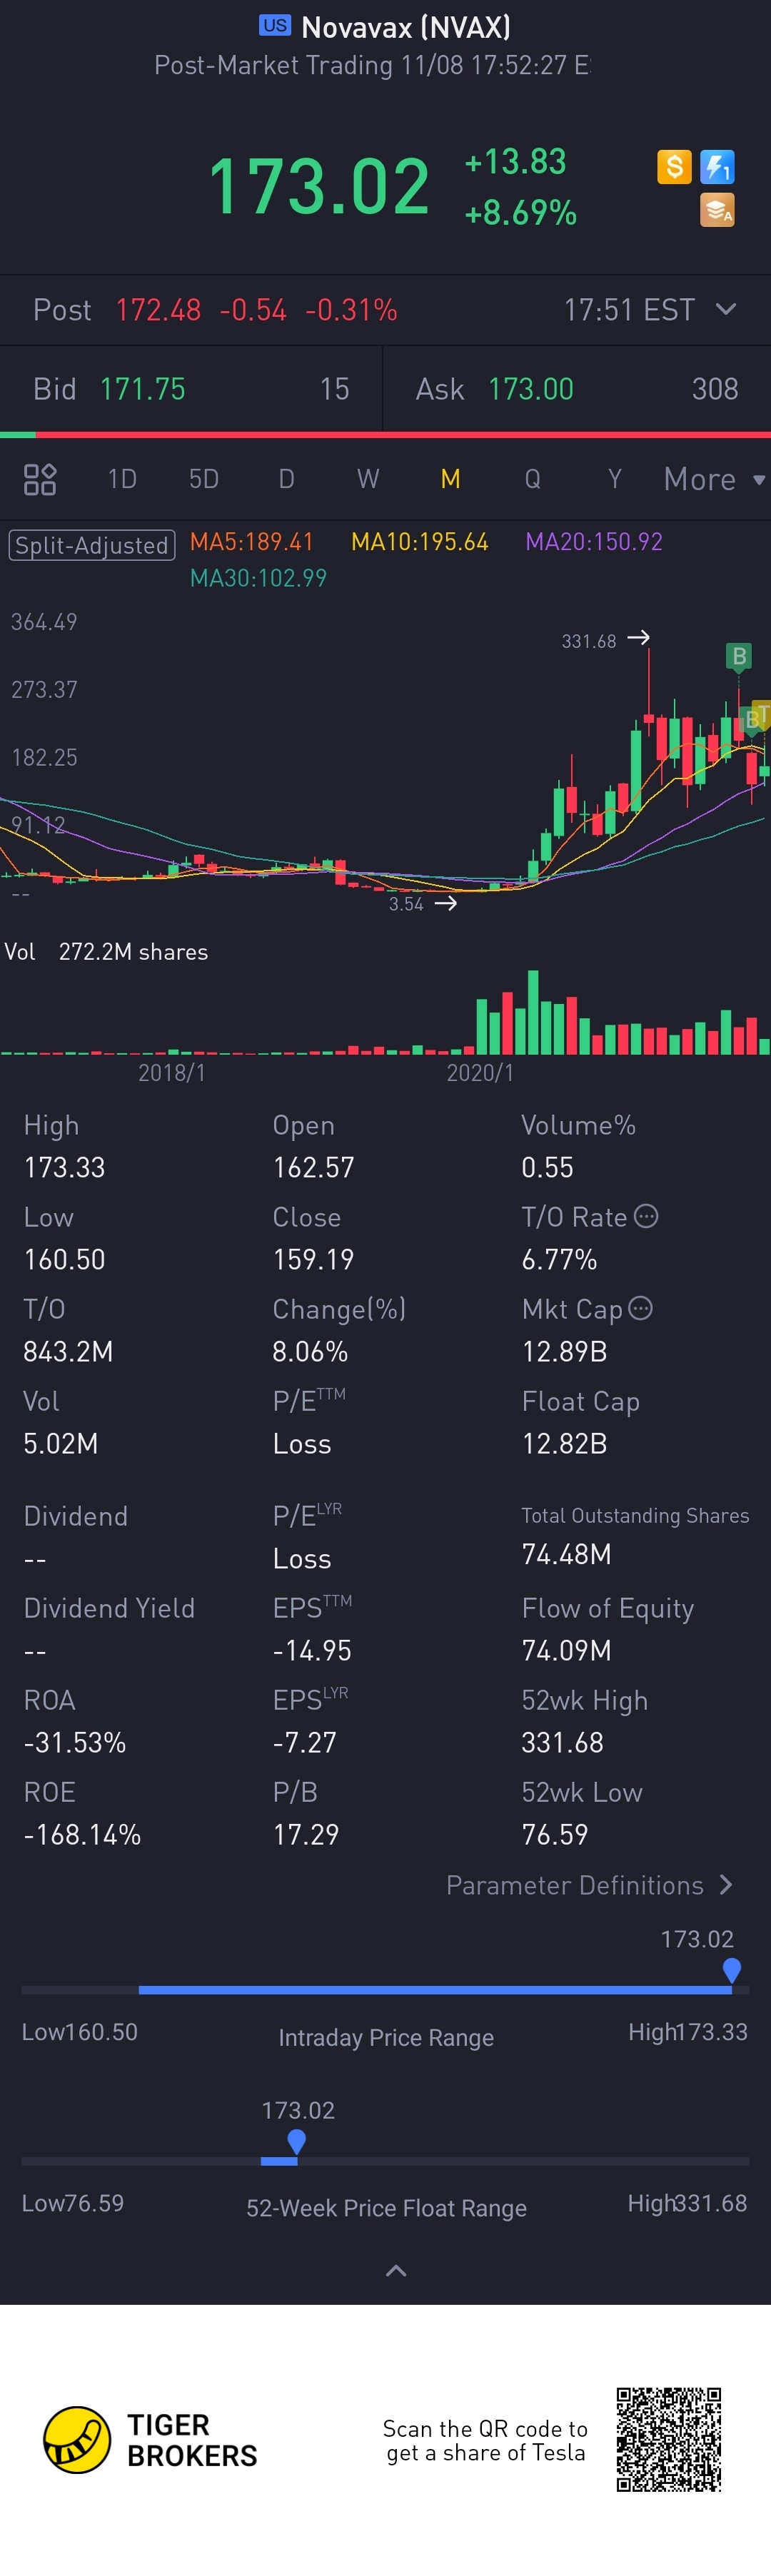Open the chart layout grid icon

40,479
